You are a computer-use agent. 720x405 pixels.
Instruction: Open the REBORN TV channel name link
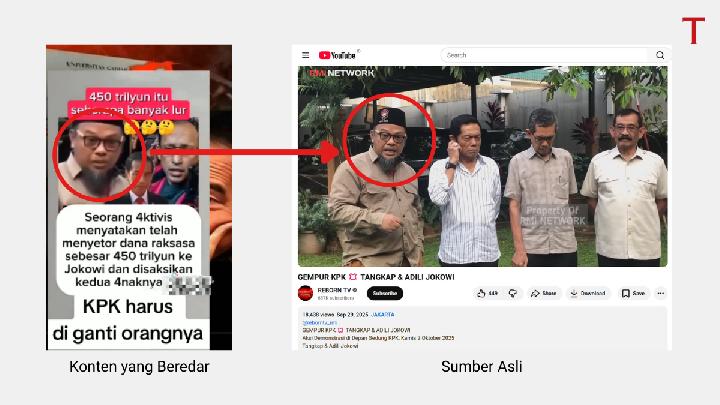coord(337,290)
